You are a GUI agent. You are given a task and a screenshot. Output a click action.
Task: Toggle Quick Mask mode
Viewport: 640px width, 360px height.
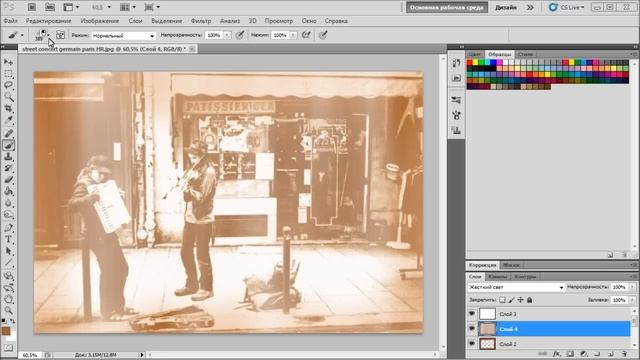click(x=8, y=348)
